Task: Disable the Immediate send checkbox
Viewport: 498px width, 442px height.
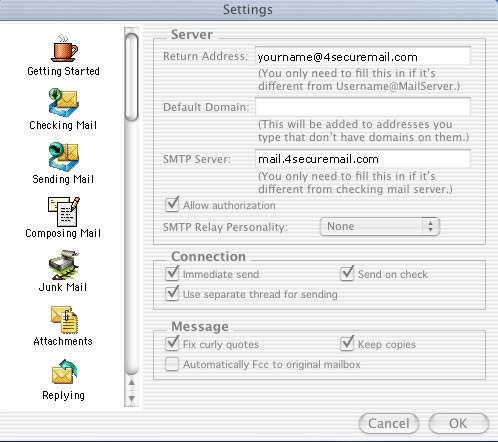Action: 172,274
